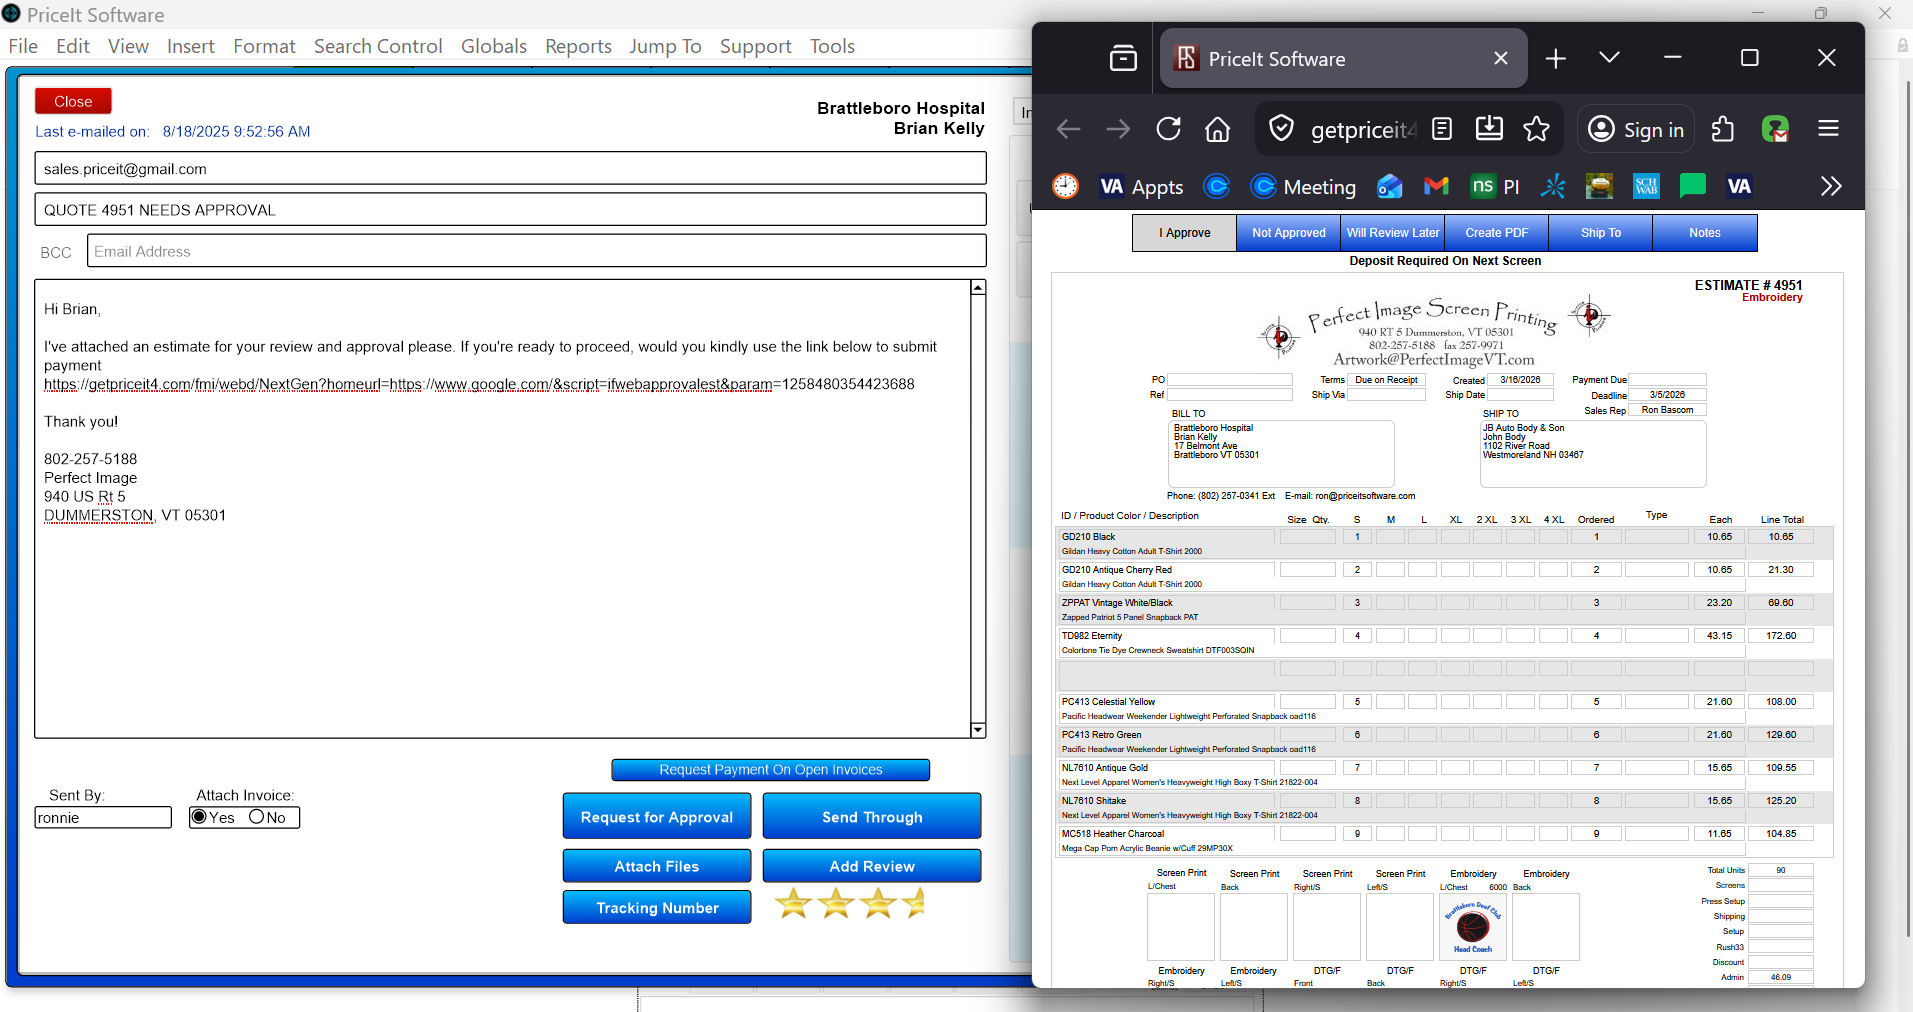Open the tracking protection shield icon
Image resolution: width=1913 pixels, height=1012 pixels.
tap(1281, 129)
